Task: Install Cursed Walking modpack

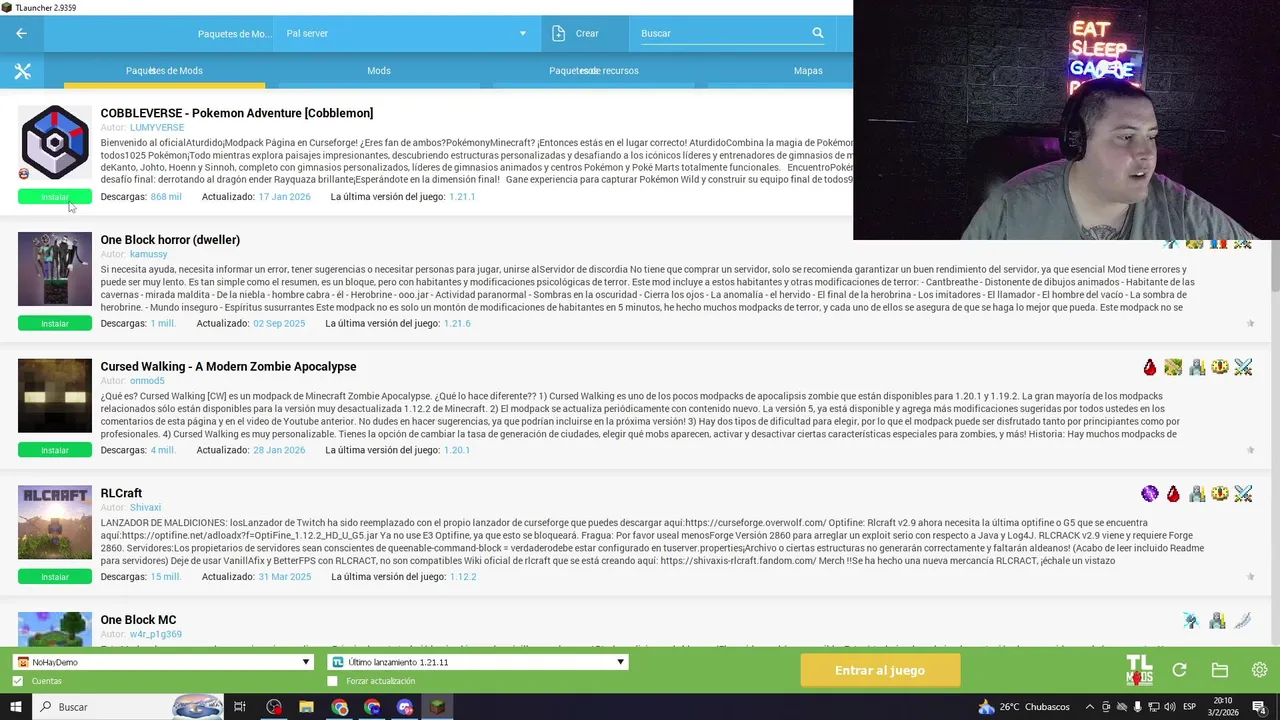Action: (55, 450)
